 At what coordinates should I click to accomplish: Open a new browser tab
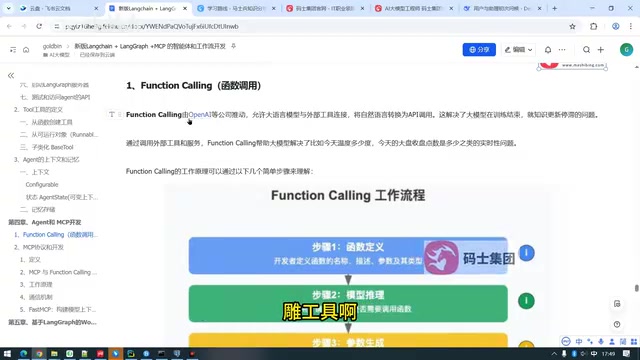point(554,8)
